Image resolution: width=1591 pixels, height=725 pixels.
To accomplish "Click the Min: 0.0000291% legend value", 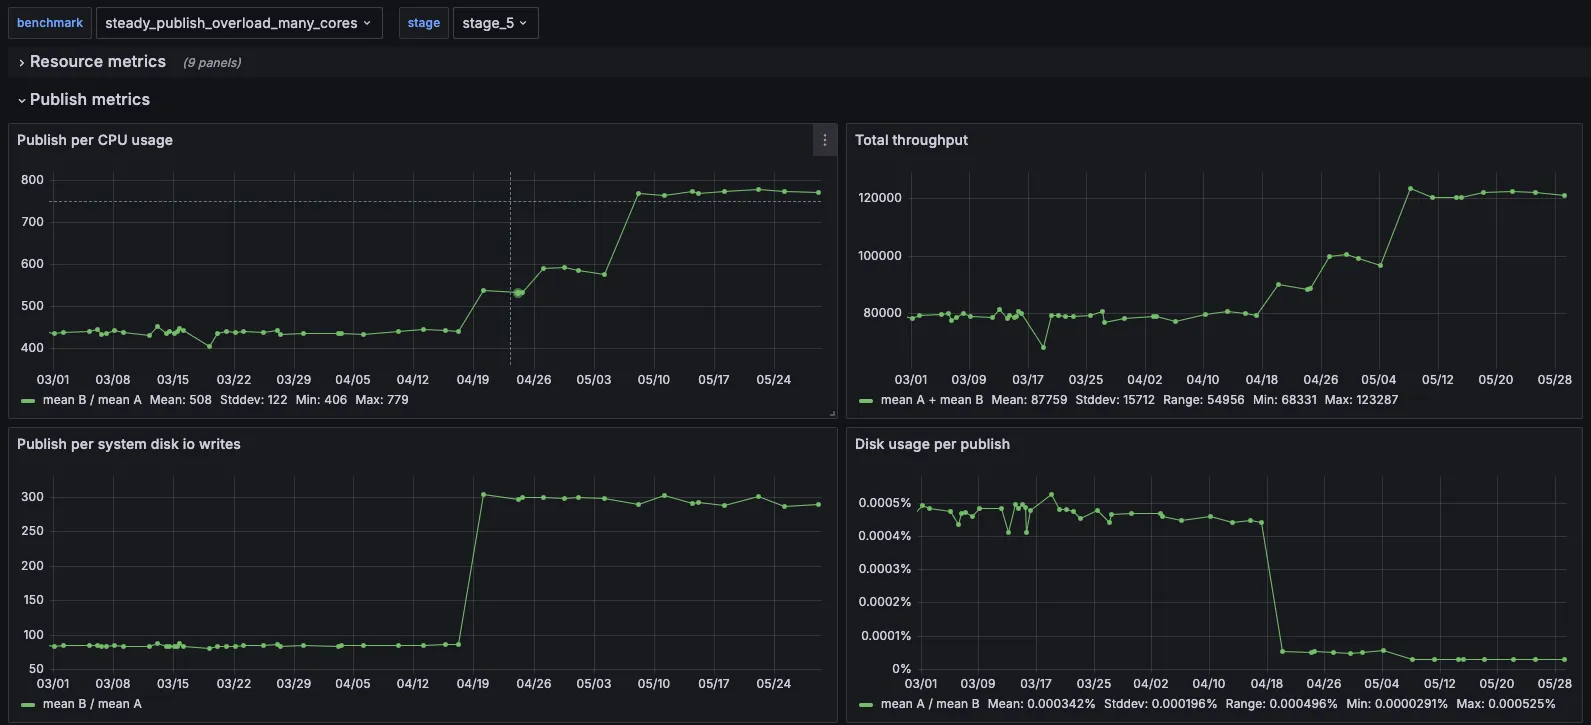I will tap(1397, 704).
